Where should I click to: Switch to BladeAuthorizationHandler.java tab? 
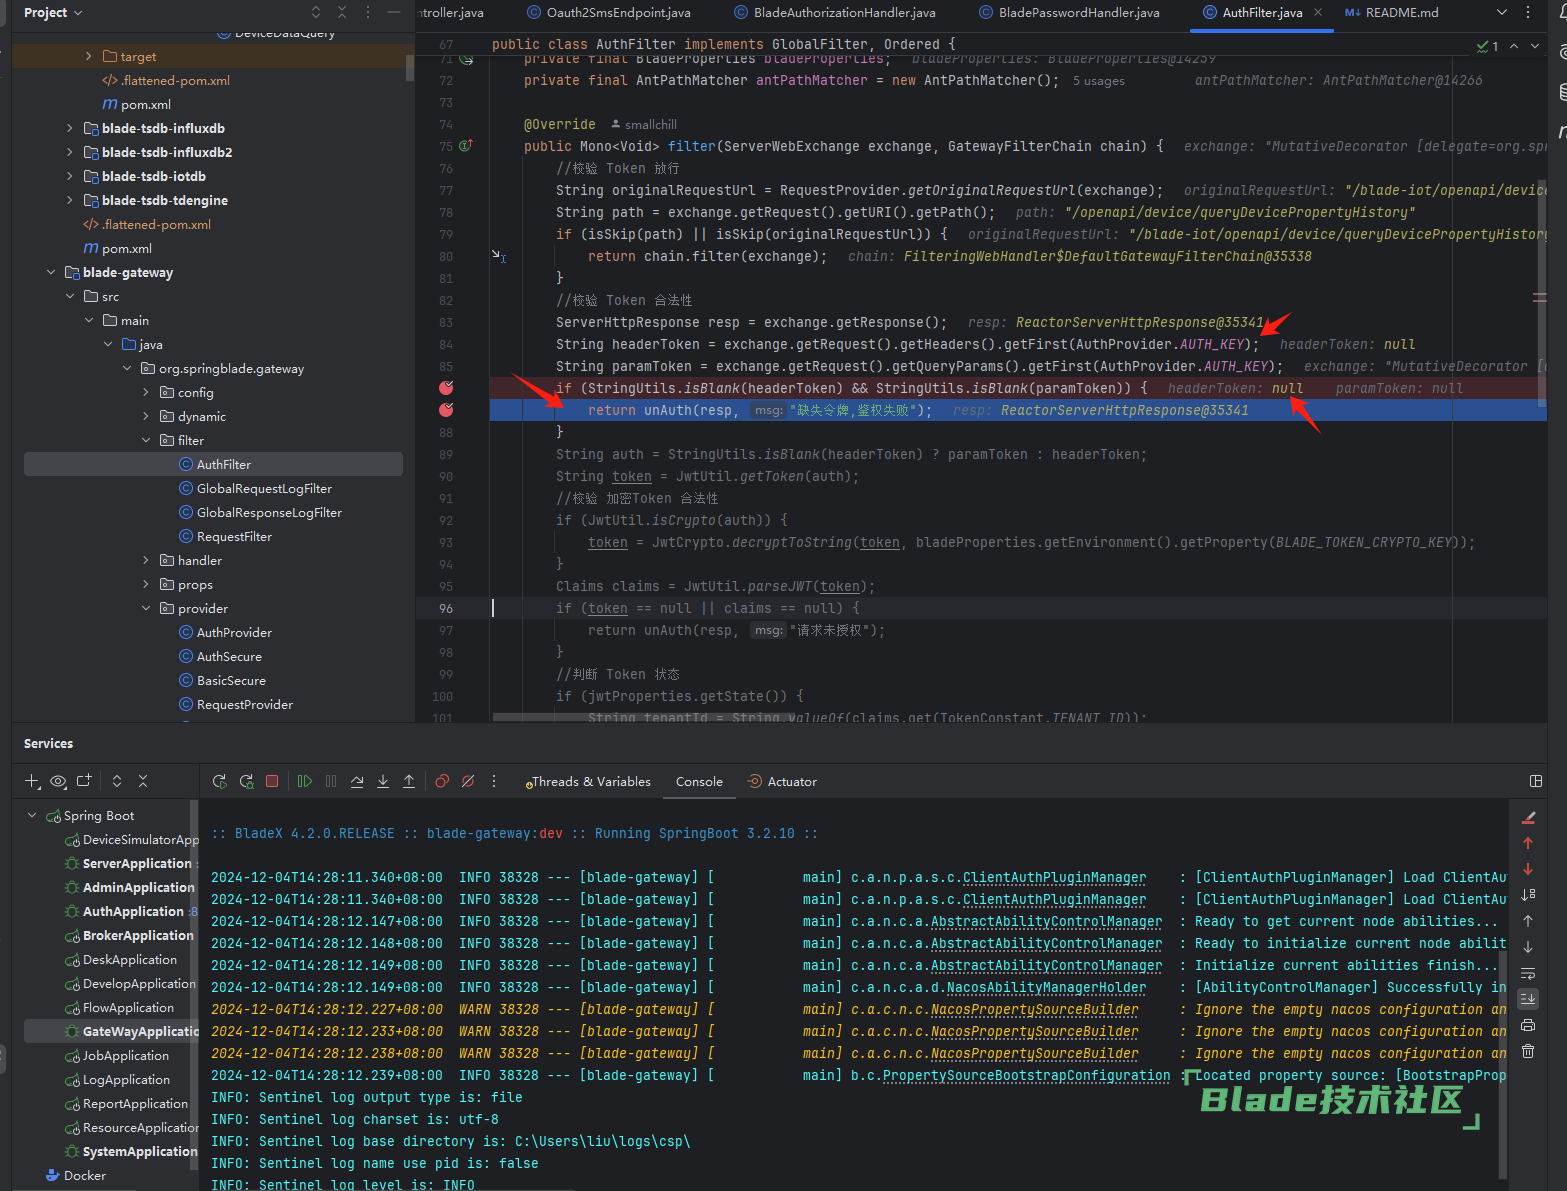click(x=834, y=12)
